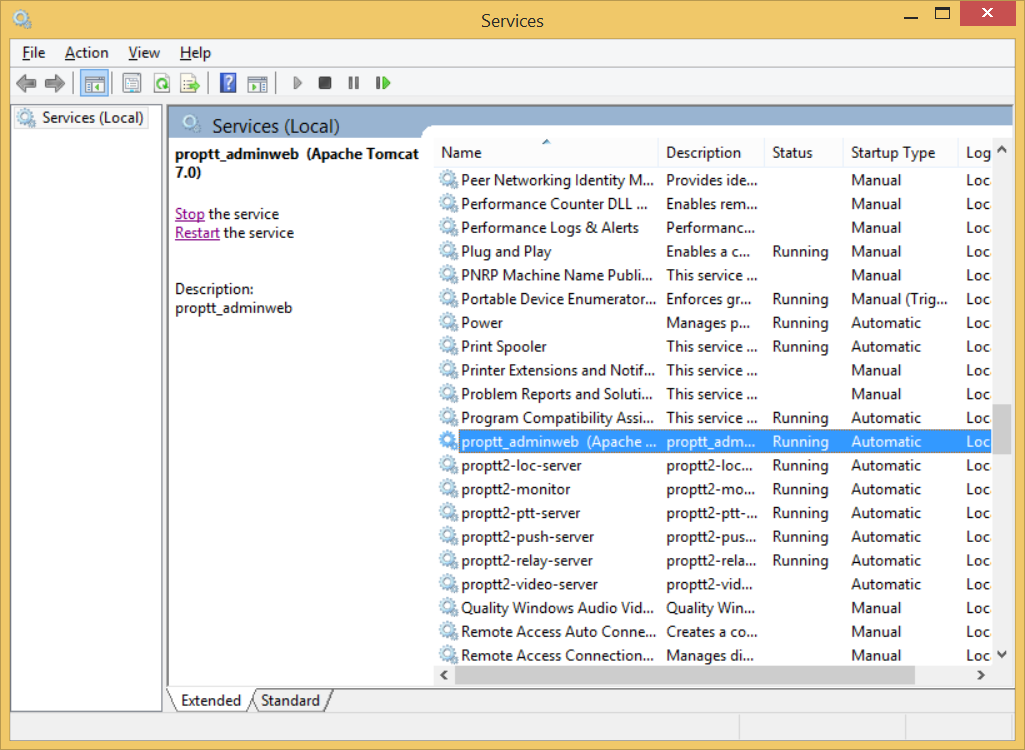
Task: Sort services by Status column header
Action: tap(792, 153)
